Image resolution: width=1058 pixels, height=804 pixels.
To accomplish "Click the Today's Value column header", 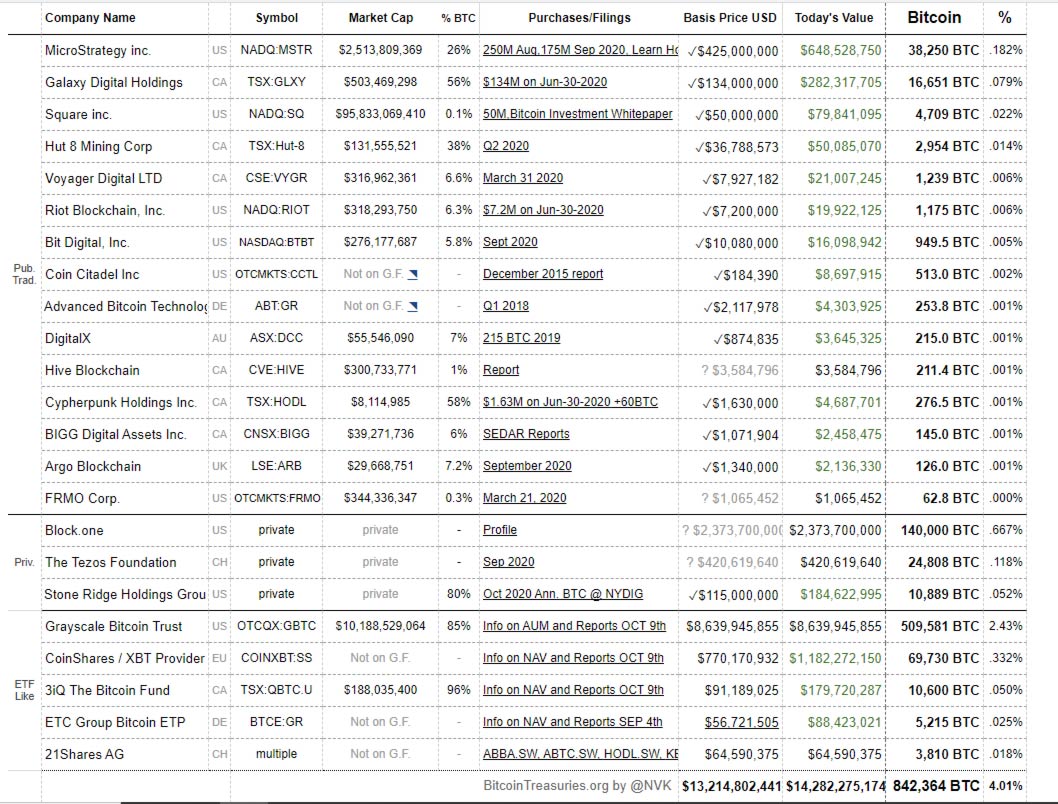I will (834, 18).
